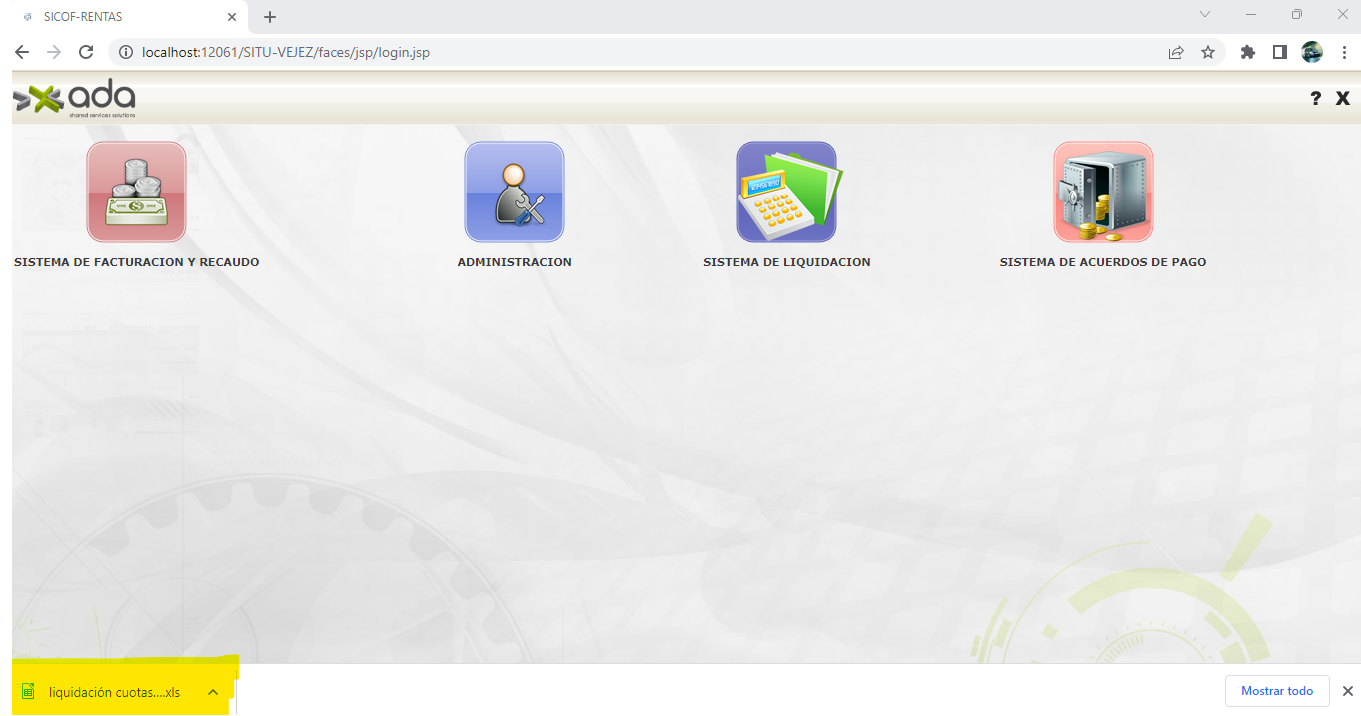The width and height of the screenshot is (1361, 716).
Task: Open a new browser tab
Action: pyautogui.click(x=270, y=17)
